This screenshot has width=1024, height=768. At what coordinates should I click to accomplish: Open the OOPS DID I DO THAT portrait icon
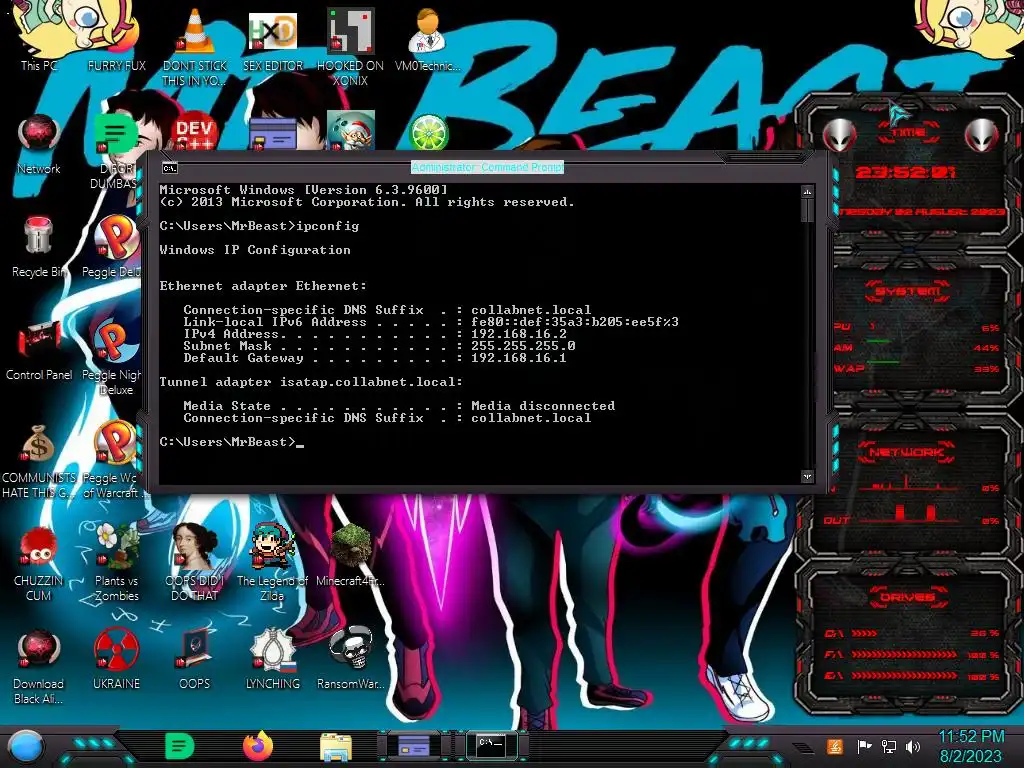(195, 563)
